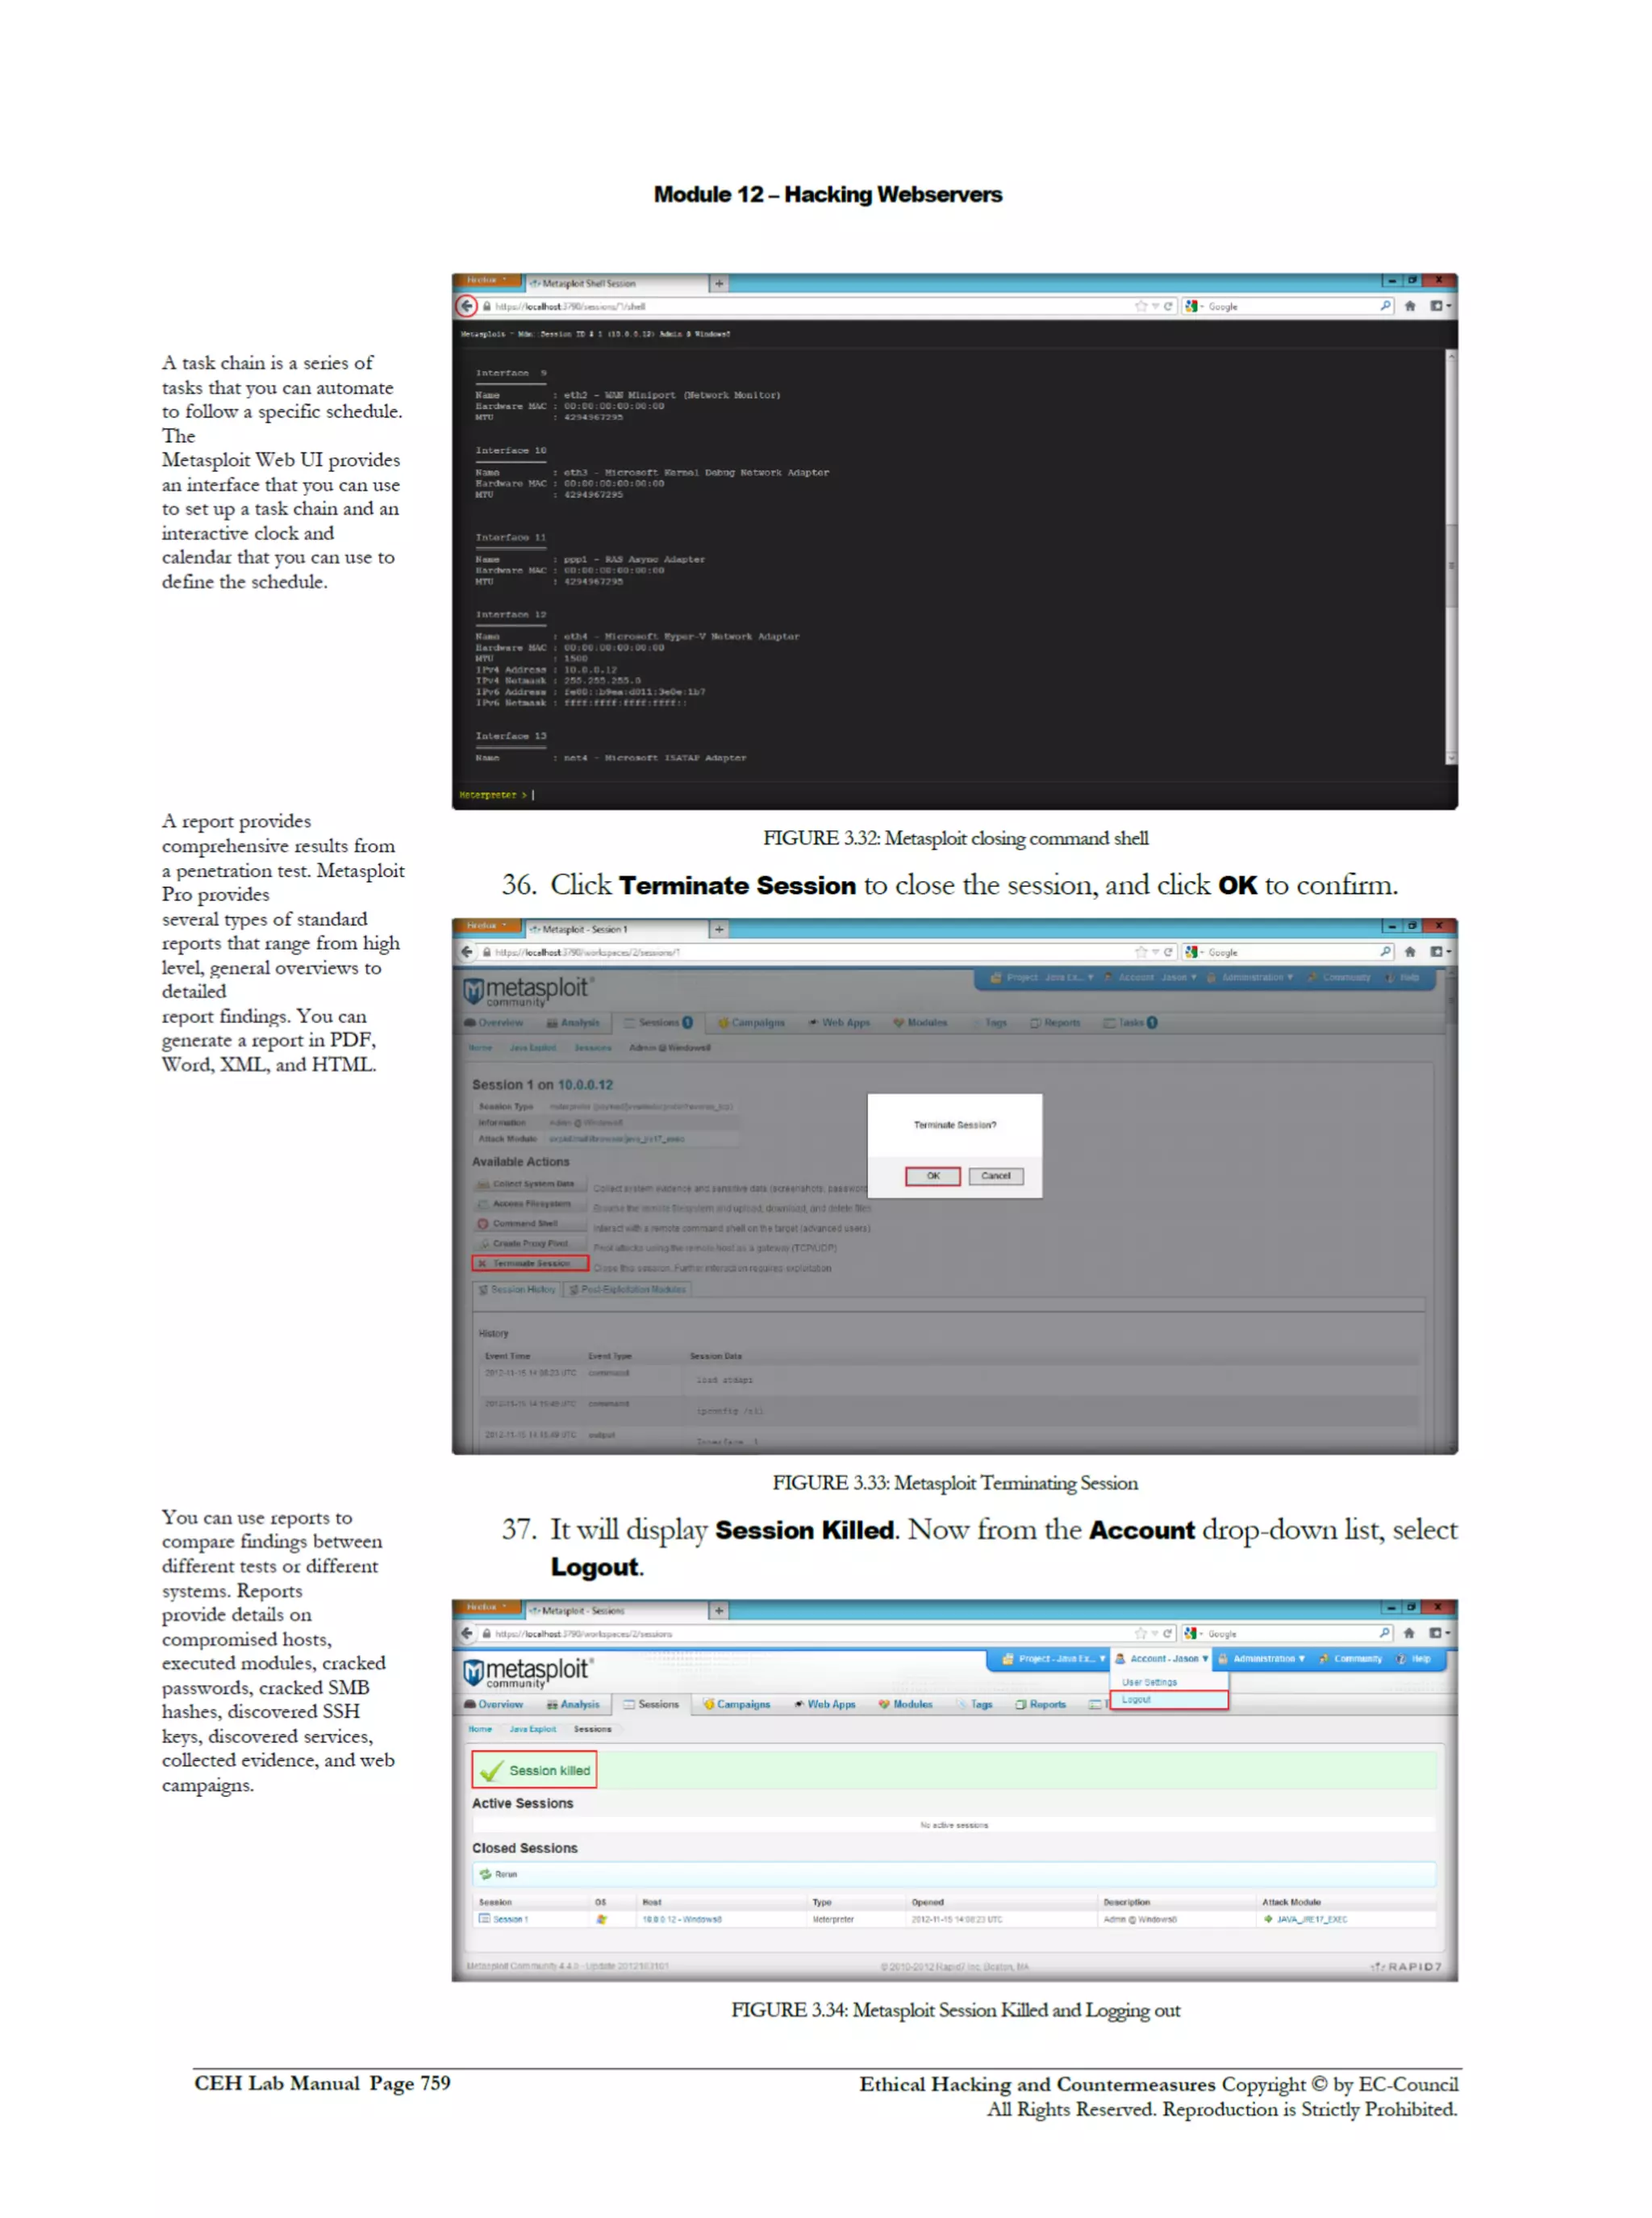Click home icon in Shell Session window

[1409, 307]
